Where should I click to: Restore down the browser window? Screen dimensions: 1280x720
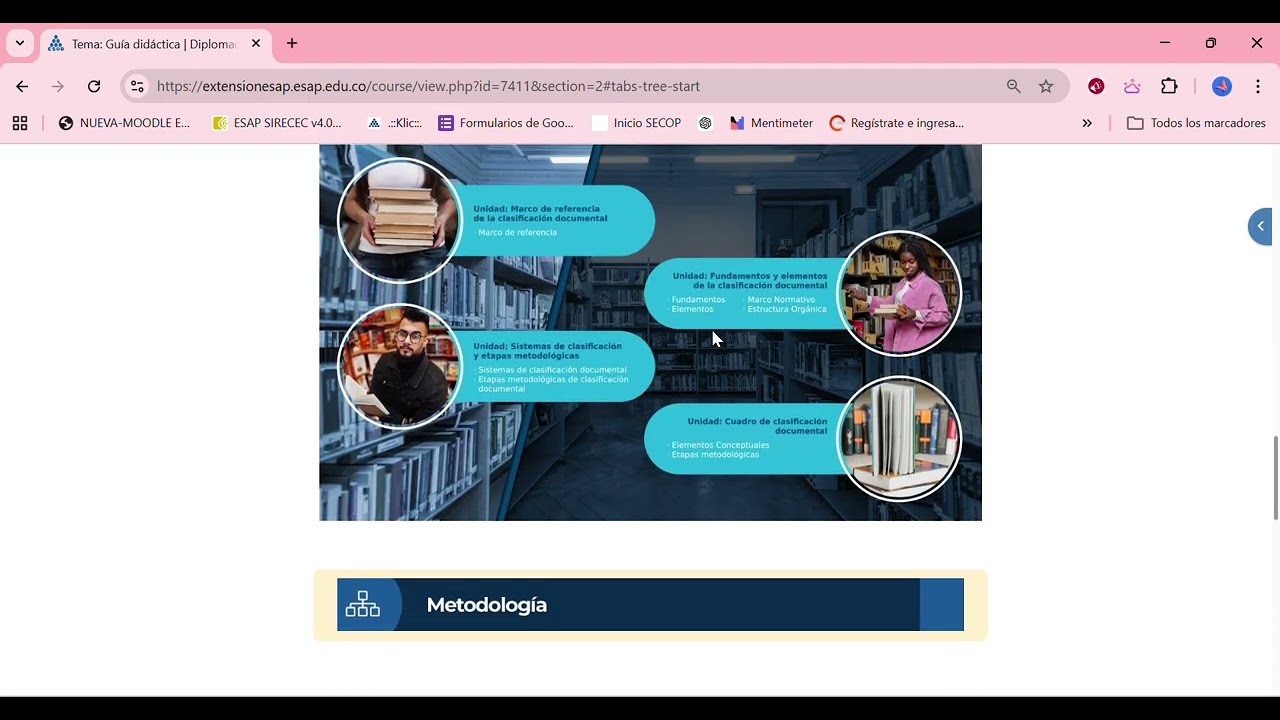point(1211,43)
